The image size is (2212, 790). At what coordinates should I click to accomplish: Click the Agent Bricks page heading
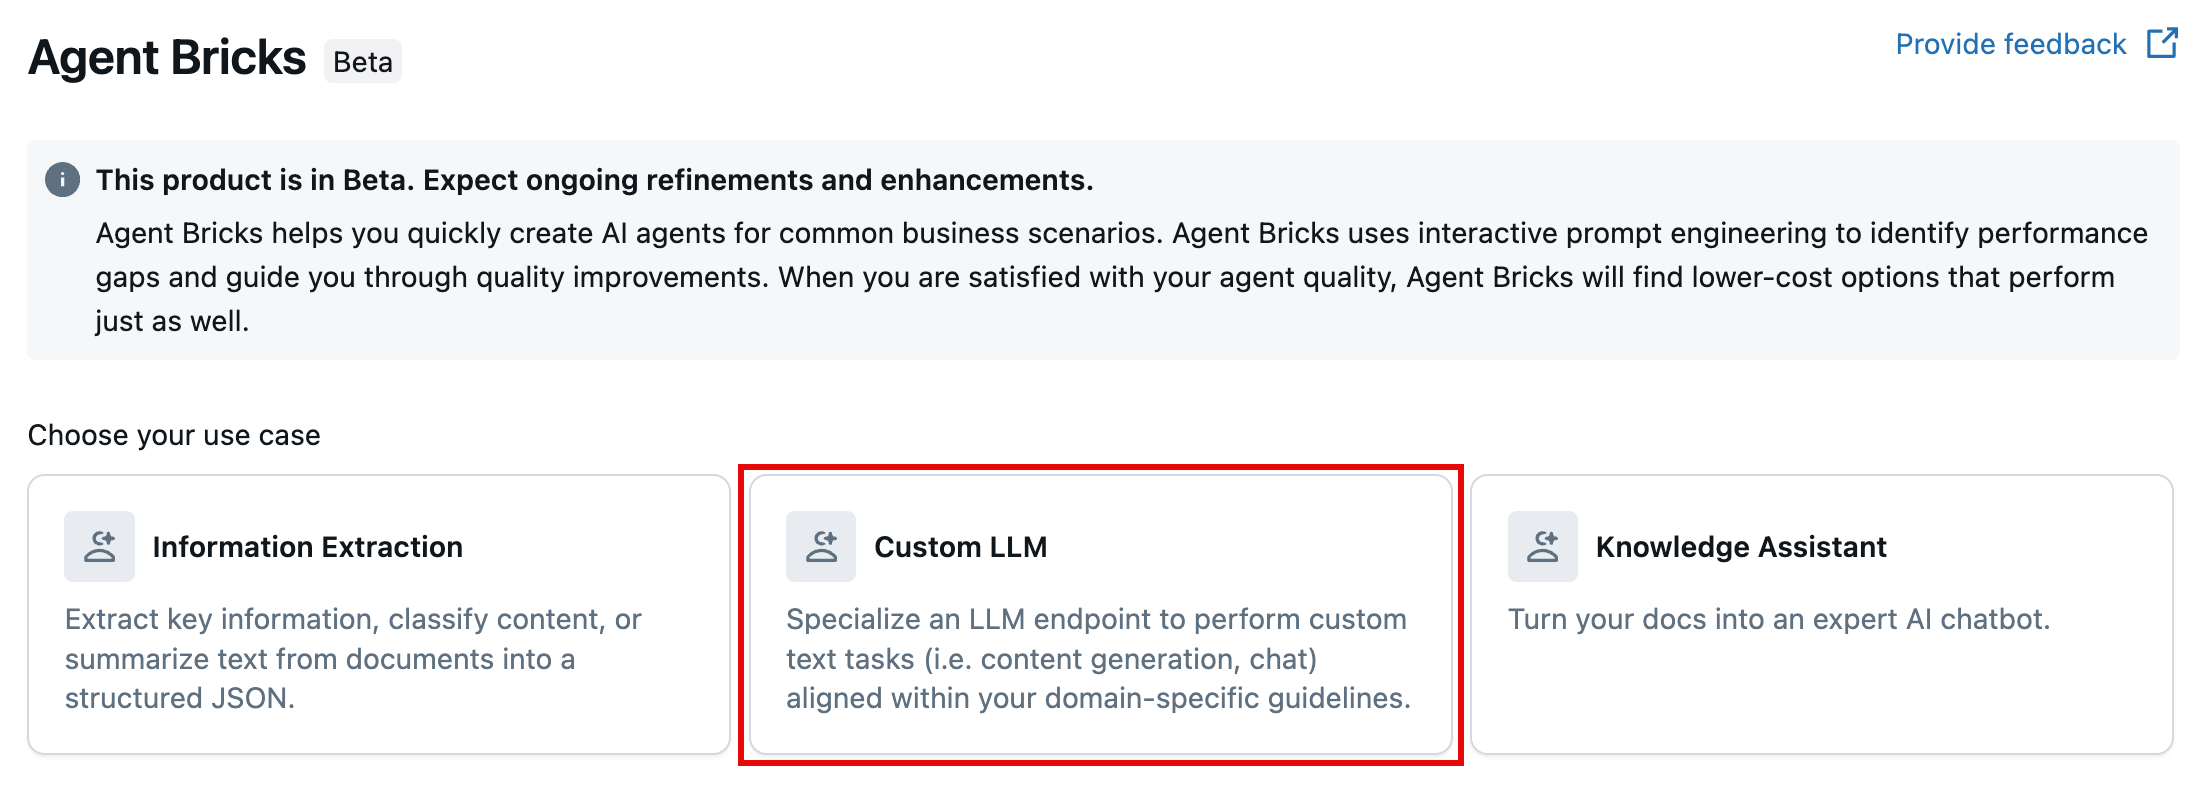point(167,58)
